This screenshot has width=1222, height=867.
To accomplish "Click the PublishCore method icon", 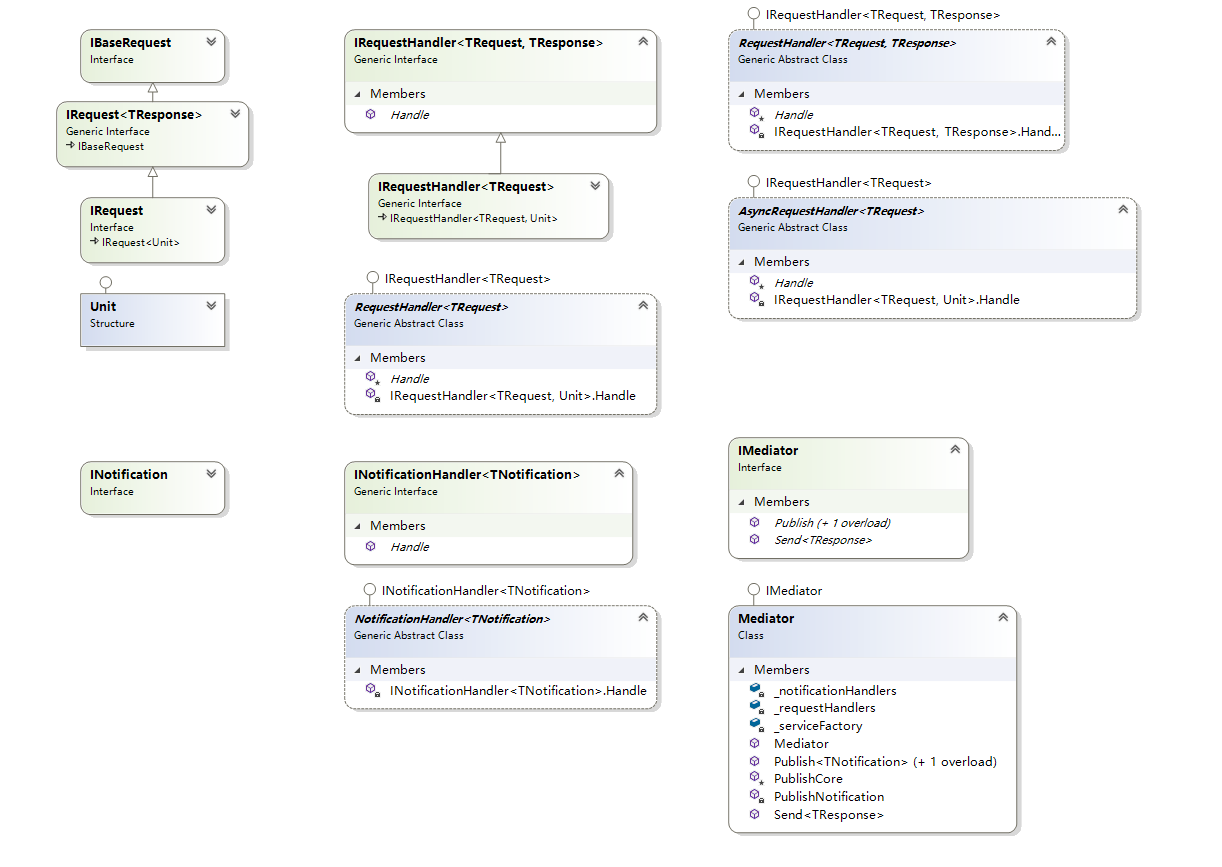I will coord(756,778).
